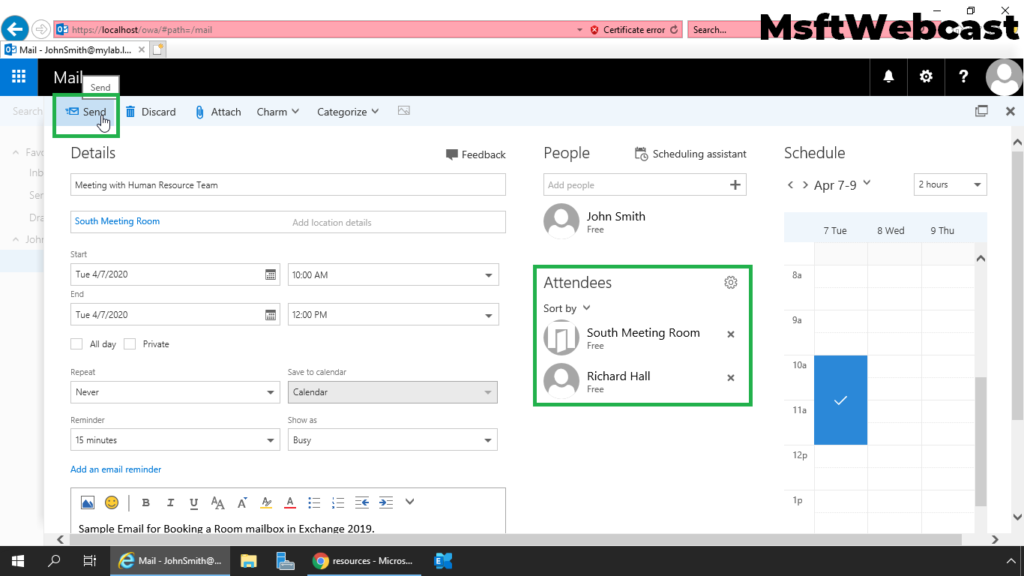Open the user profile avatar
Image resolution: width=1024 pixels, height=576 pixels.
point(1002,77)
